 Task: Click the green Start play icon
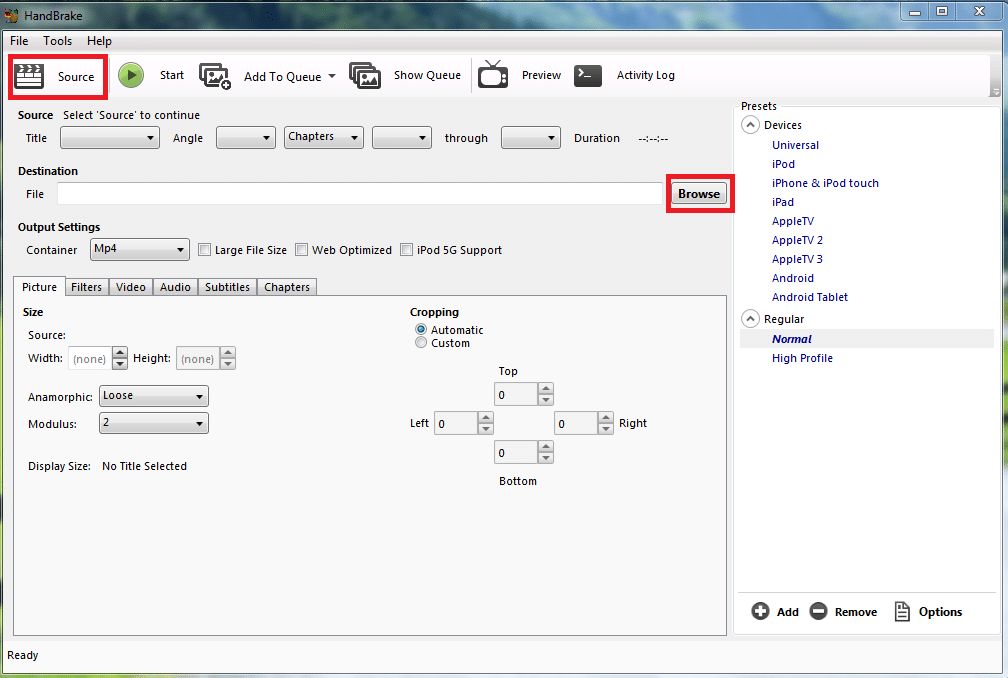[131, 75]
